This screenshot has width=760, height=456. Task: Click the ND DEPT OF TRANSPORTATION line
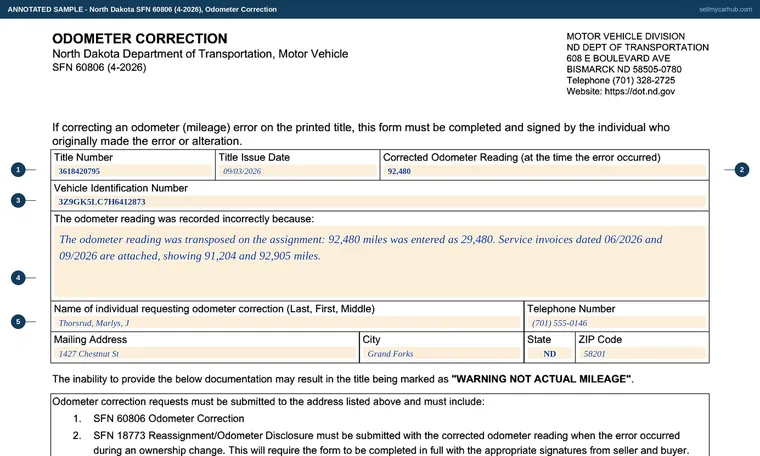tap(638, 47)
